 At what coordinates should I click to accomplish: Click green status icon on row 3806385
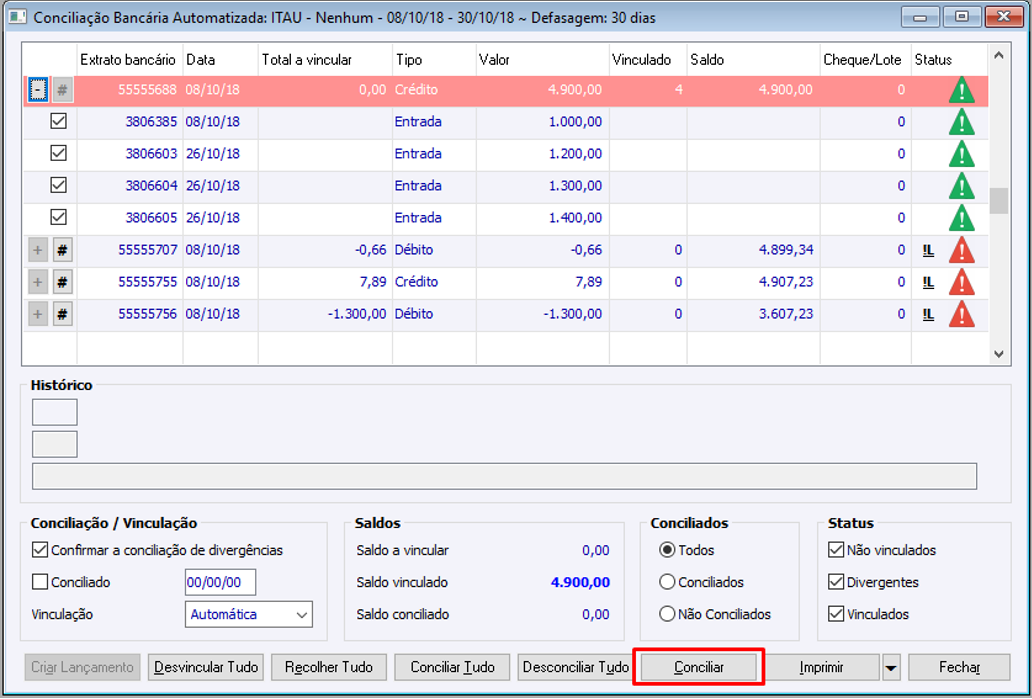click(962, 122)
